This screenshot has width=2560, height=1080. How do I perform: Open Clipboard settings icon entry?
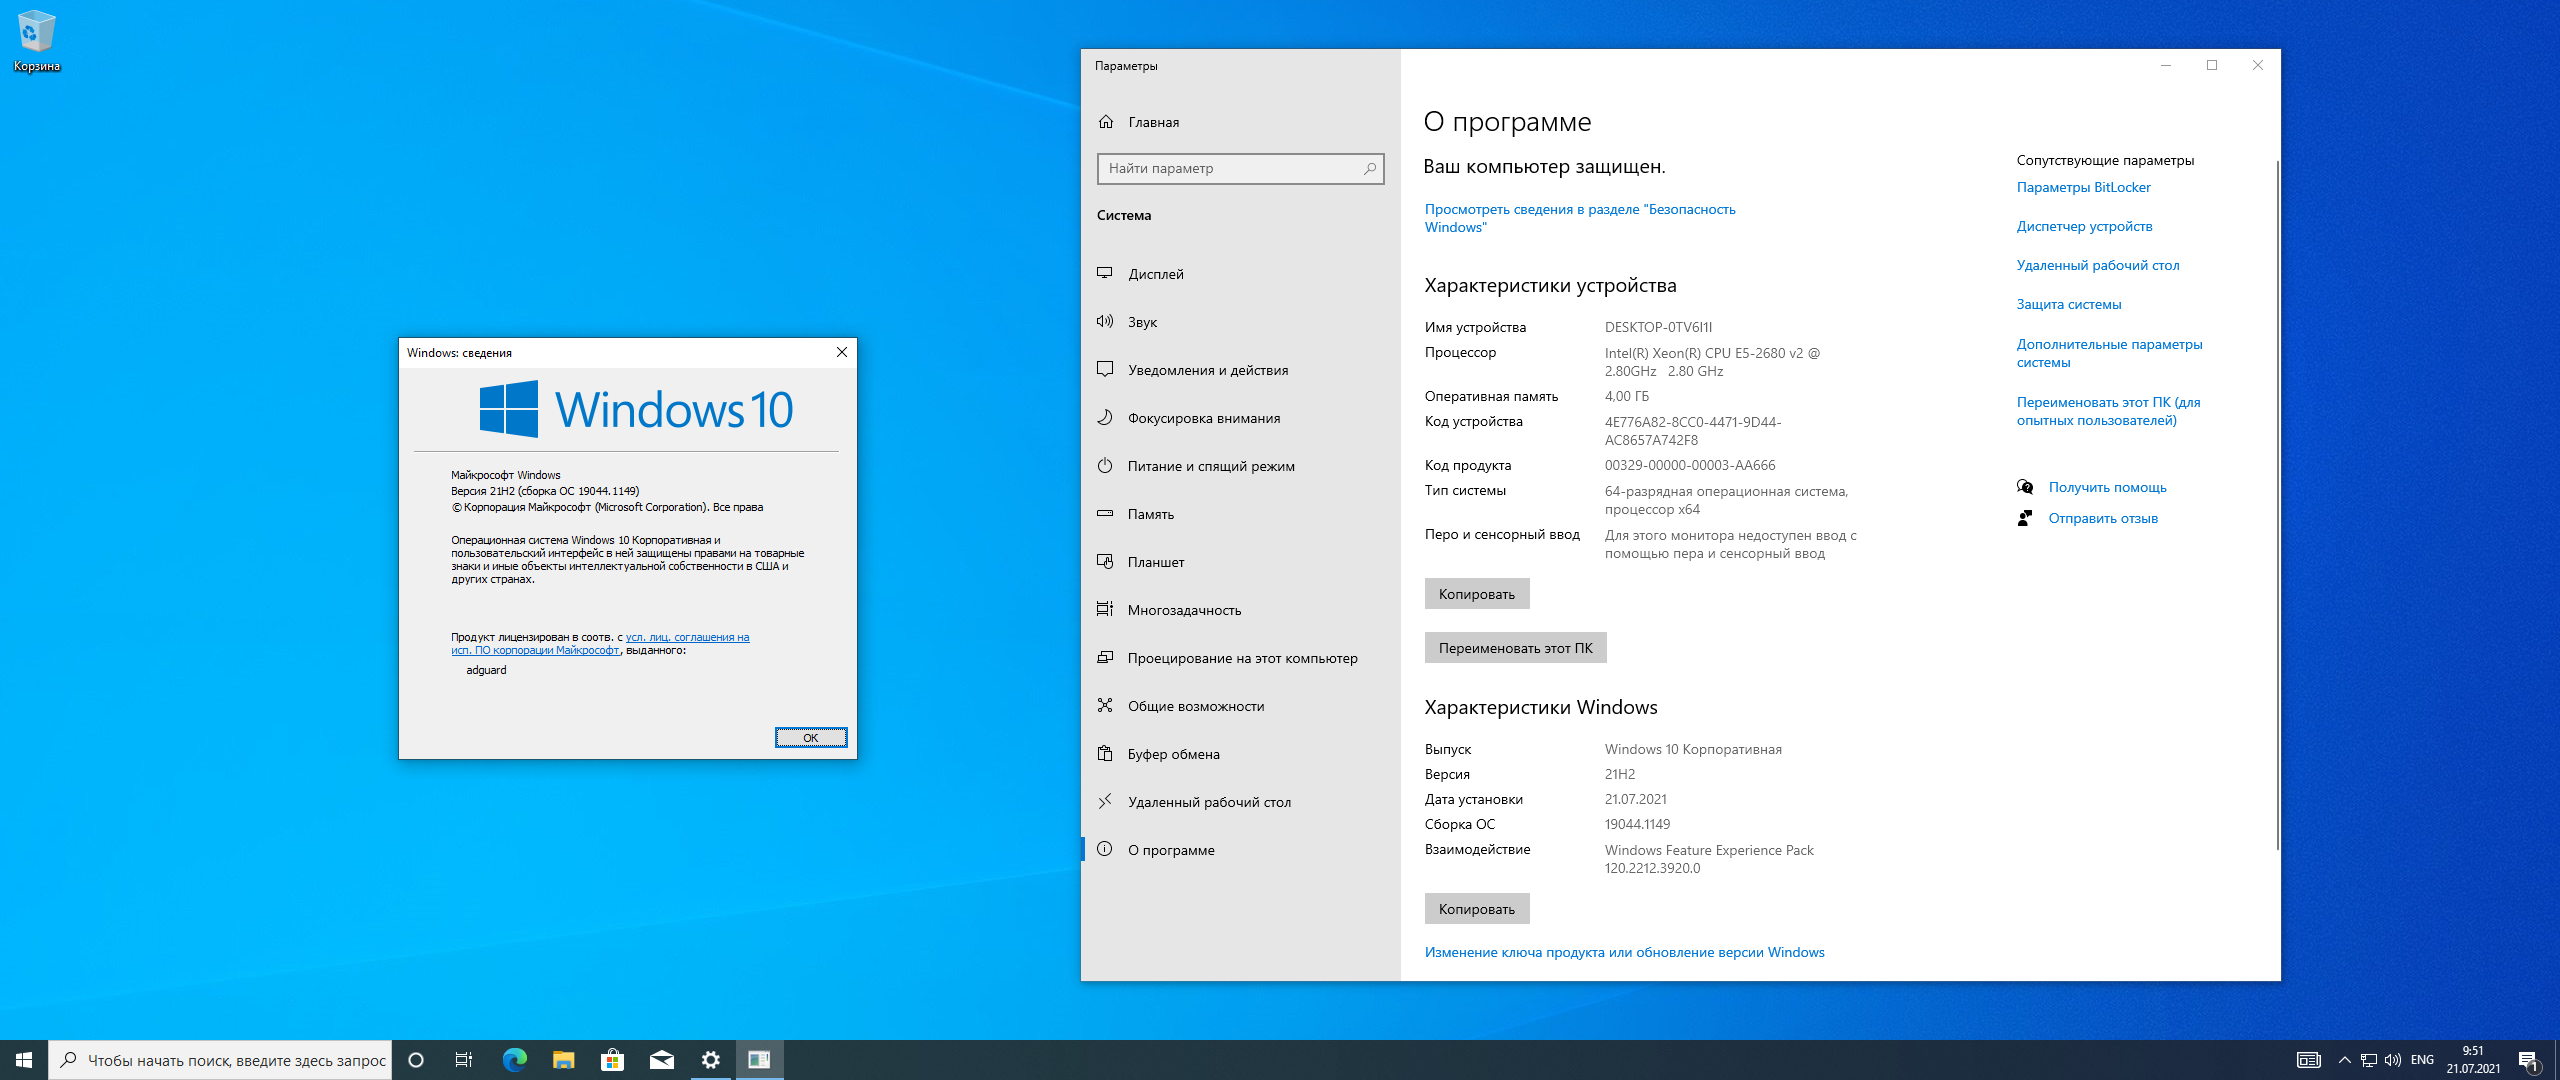tap(1105, 753)
